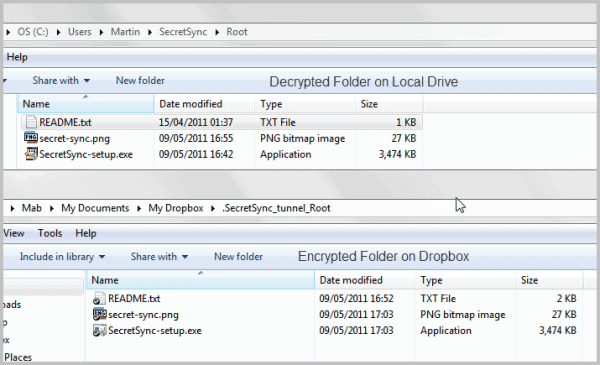
Task: Open Share with dropdown in the Dropbox window
Action: click(159, 257)
